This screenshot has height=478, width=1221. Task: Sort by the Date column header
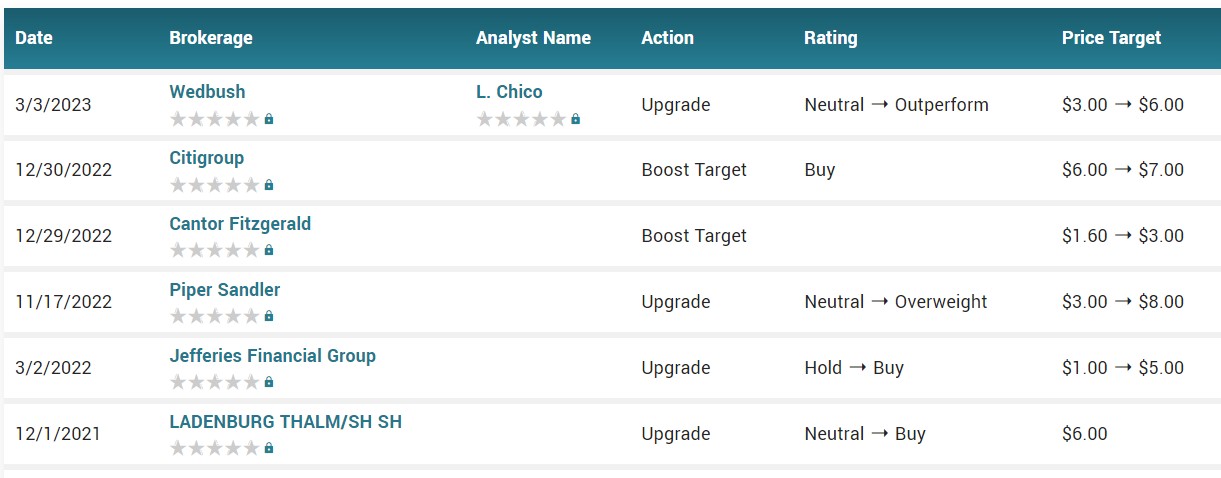click(x=34, y=38)
